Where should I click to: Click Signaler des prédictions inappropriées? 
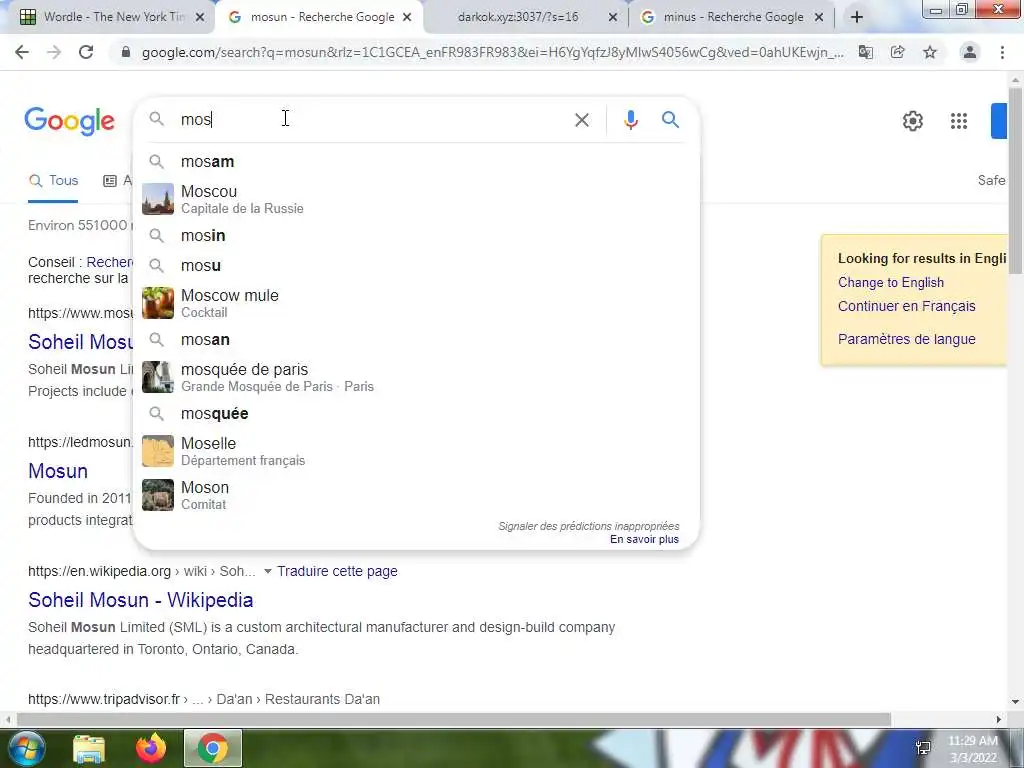tap(588, 526)
